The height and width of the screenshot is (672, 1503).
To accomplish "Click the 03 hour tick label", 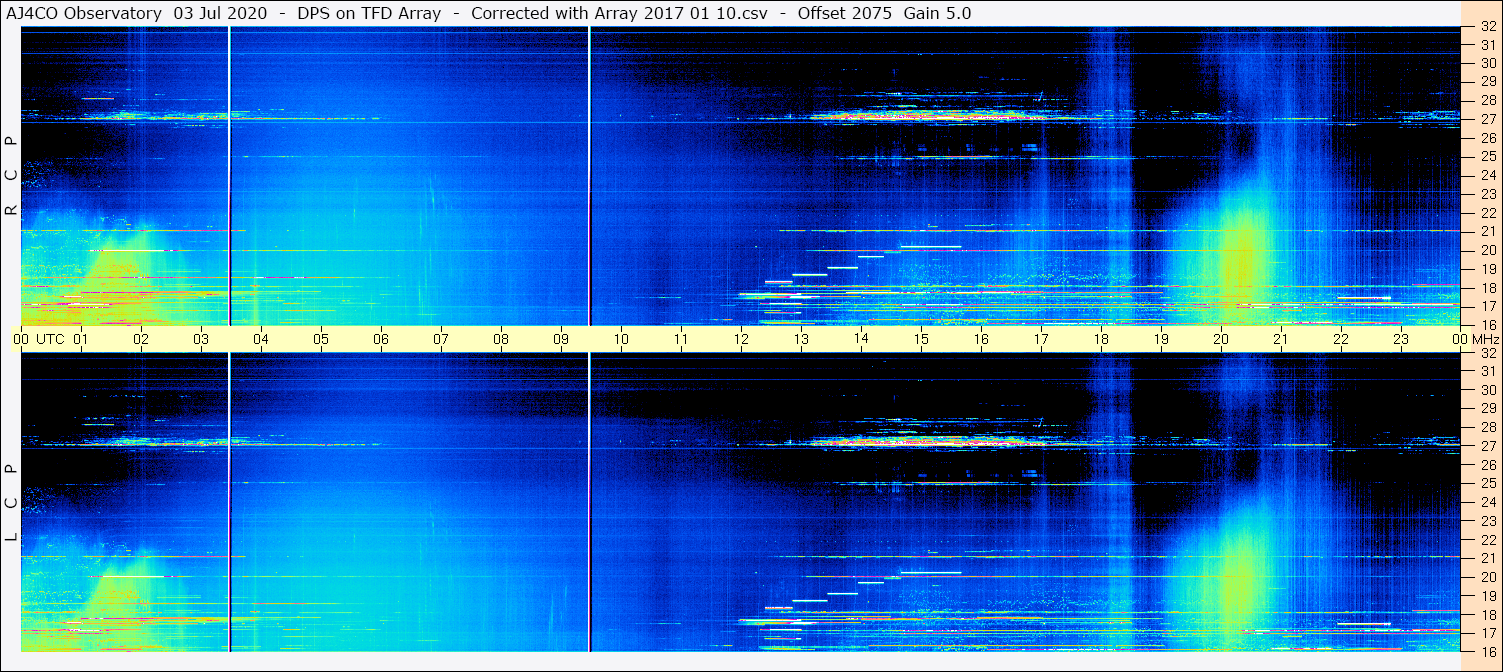I will (201, 339).
